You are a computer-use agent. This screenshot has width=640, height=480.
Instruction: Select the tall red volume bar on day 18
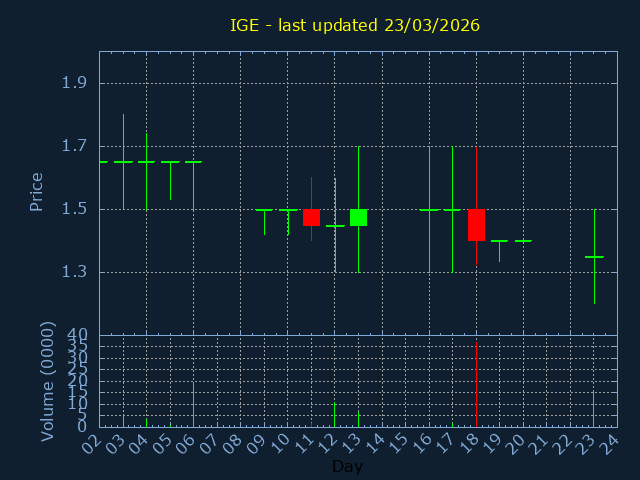(x=476, y=385)
